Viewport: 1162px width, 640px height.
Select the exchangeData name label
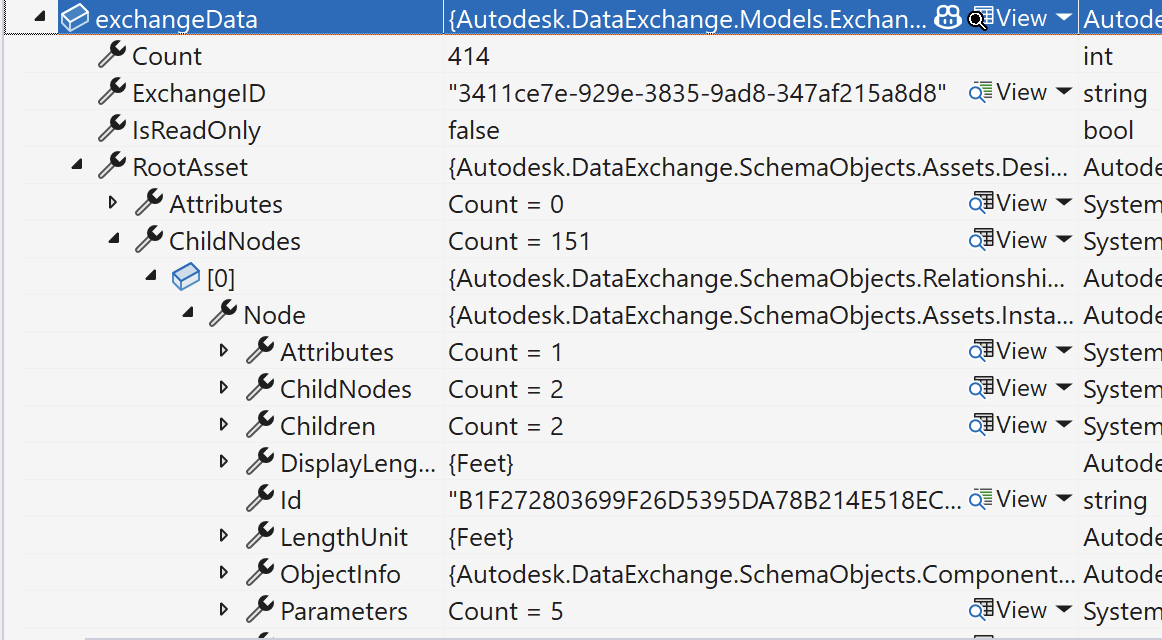[x=176, y=19]
